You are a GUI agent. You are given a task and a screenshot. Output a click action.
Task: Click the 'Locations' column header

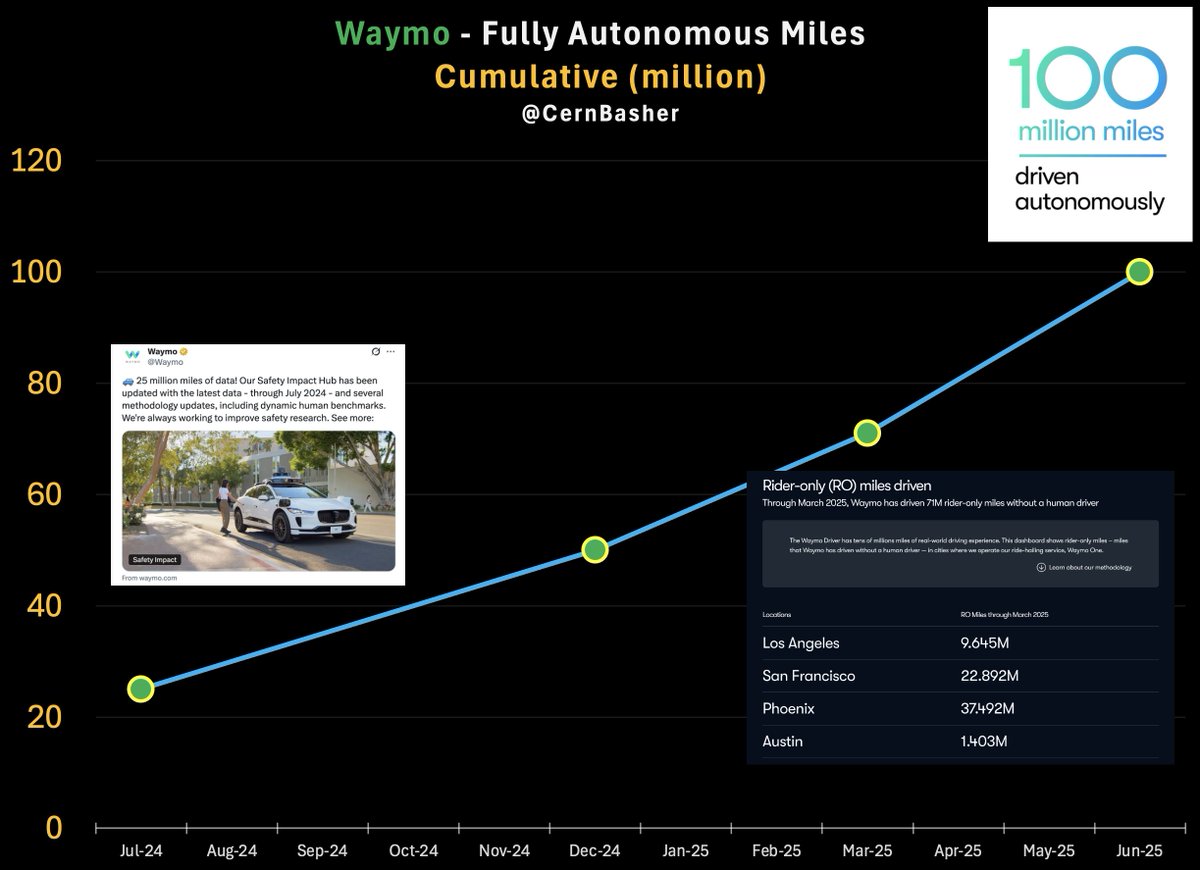click(x=776, y=614)
